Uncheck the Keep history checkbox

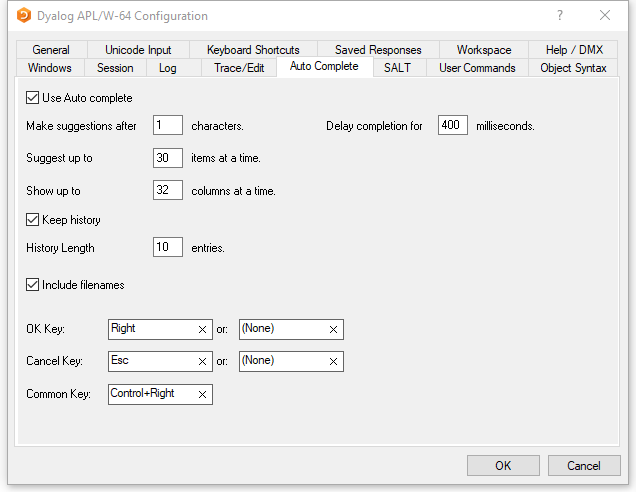32,219
